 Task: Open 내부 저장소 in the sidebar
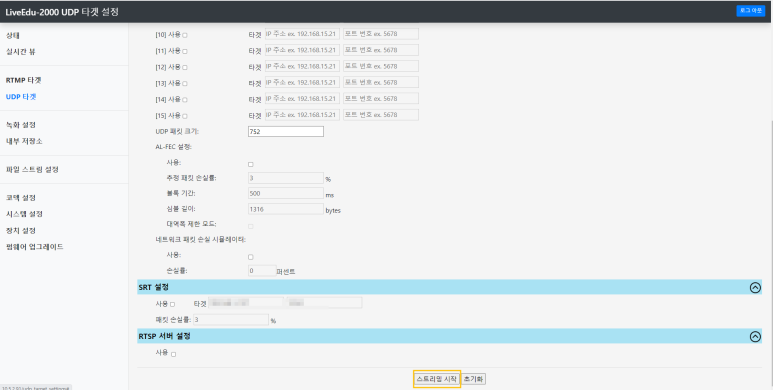(x=24, y=141)
